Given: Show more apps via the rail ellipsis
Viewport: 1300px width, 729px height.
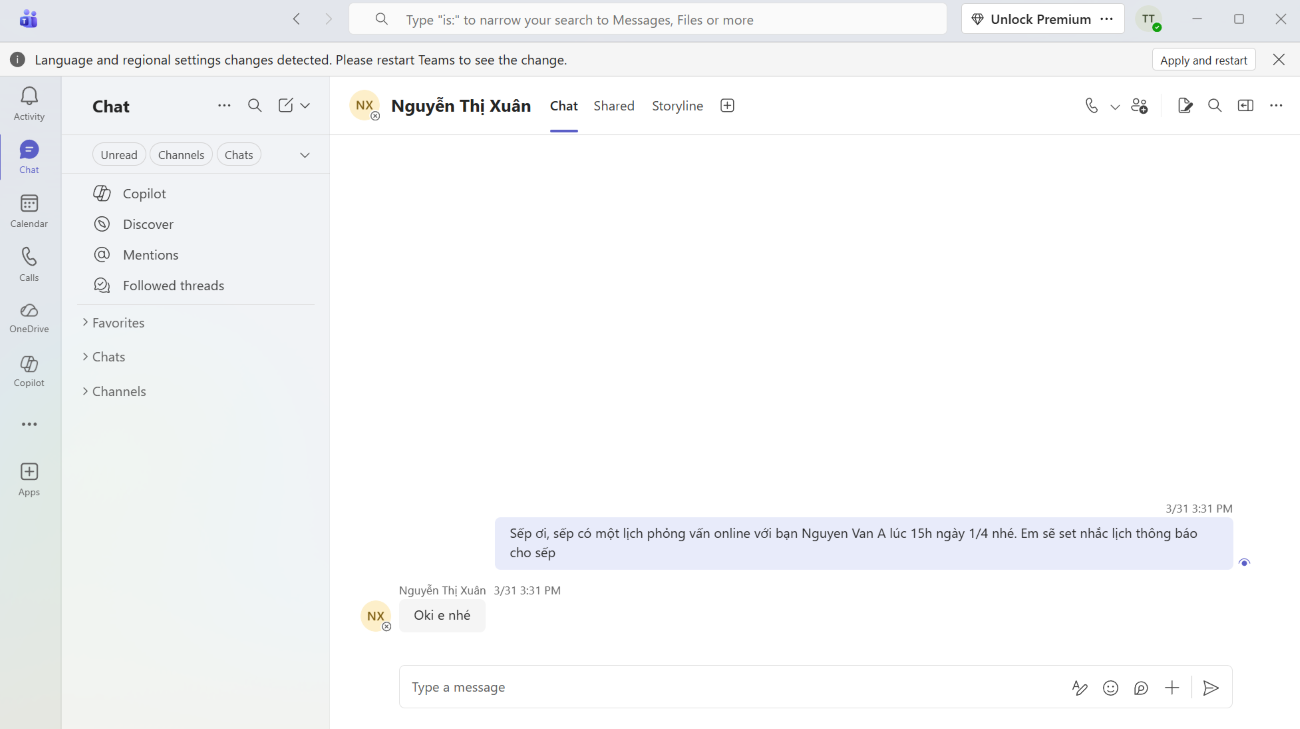Looking at the screenshot, I should click(x=29, y=424).
